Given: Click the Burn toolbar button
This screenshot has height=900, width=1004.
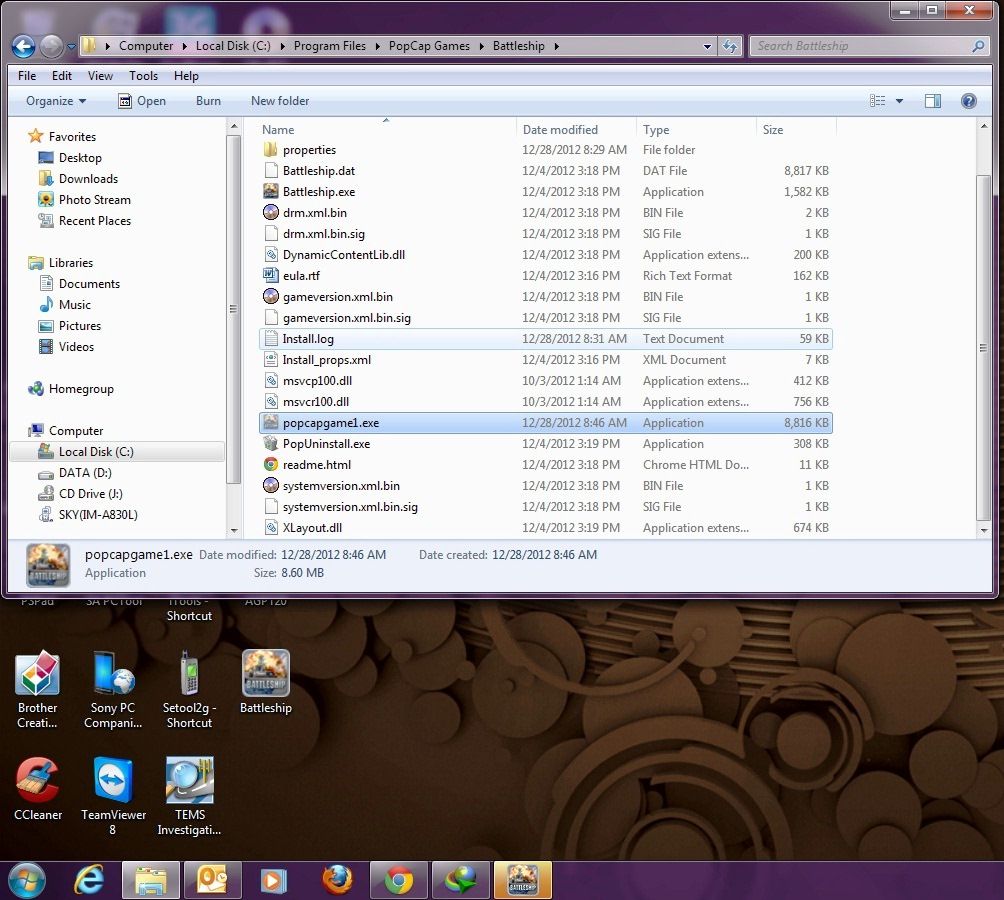Looking at the screenshot, I should point(208,100).
